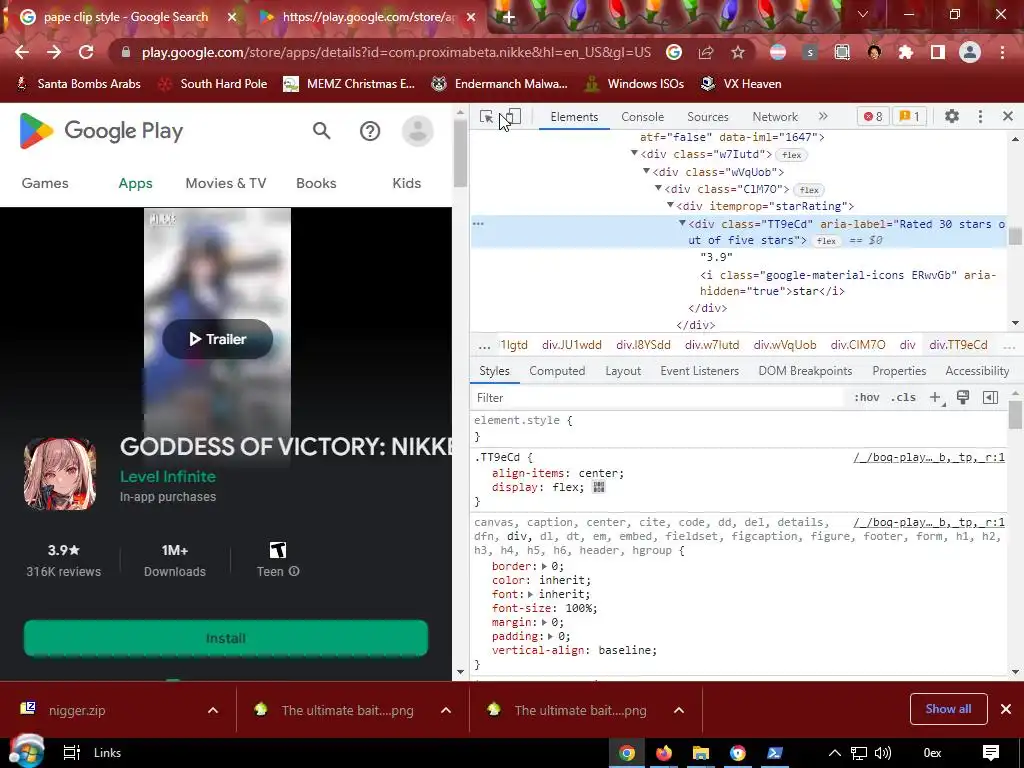
Task: Toggle the :hov element state panel
Action: tap(866, 398)
